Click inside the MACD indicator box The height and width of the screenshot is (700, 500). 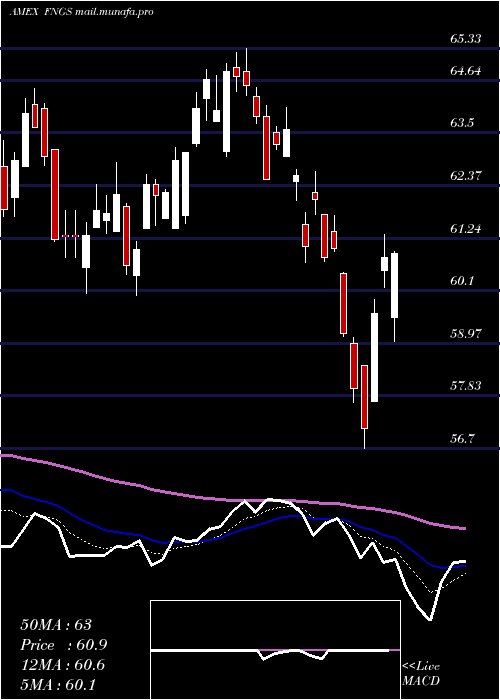275,650
